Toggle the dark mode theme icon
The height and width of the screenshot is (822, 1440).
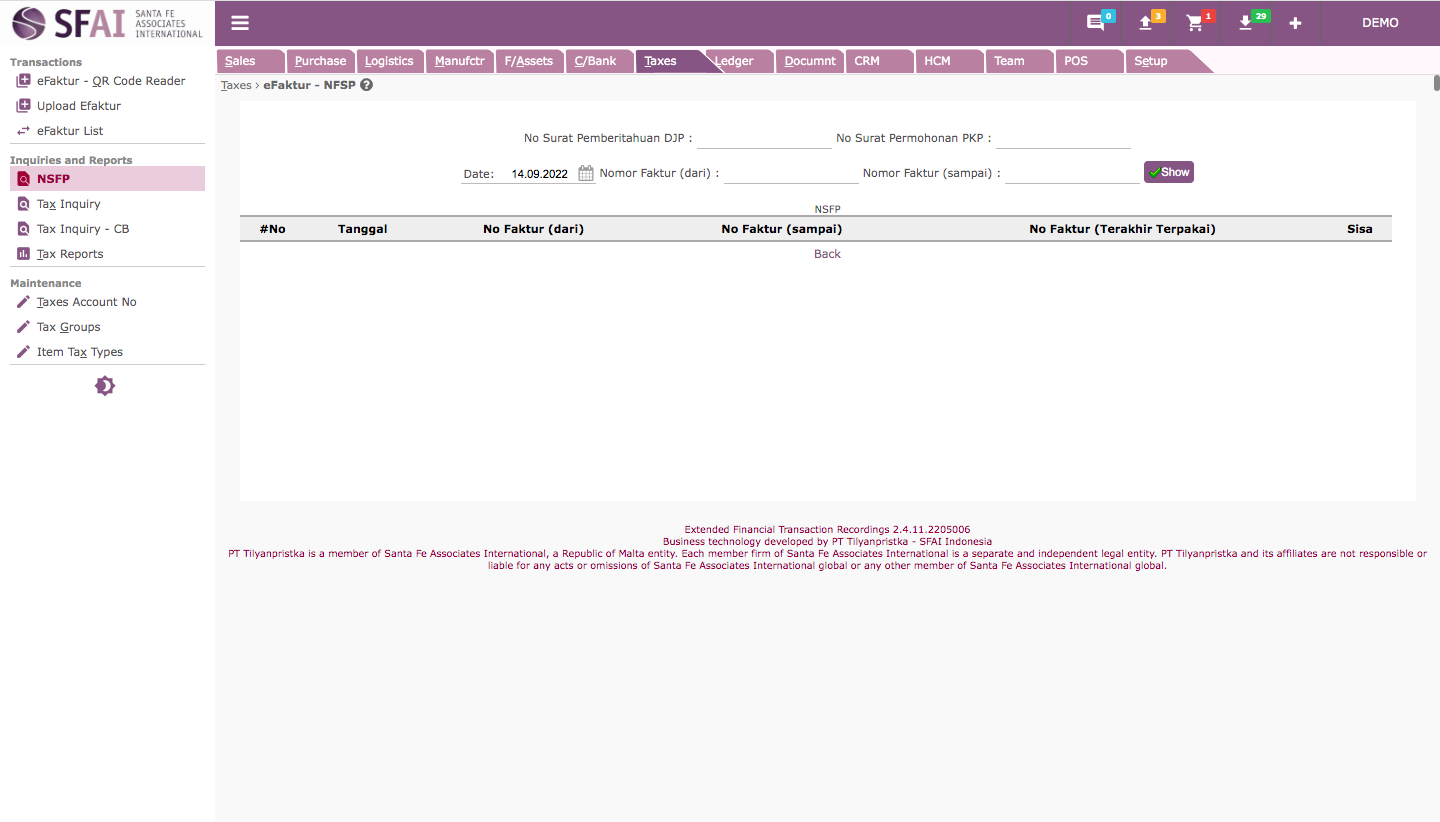click(105, 386)
